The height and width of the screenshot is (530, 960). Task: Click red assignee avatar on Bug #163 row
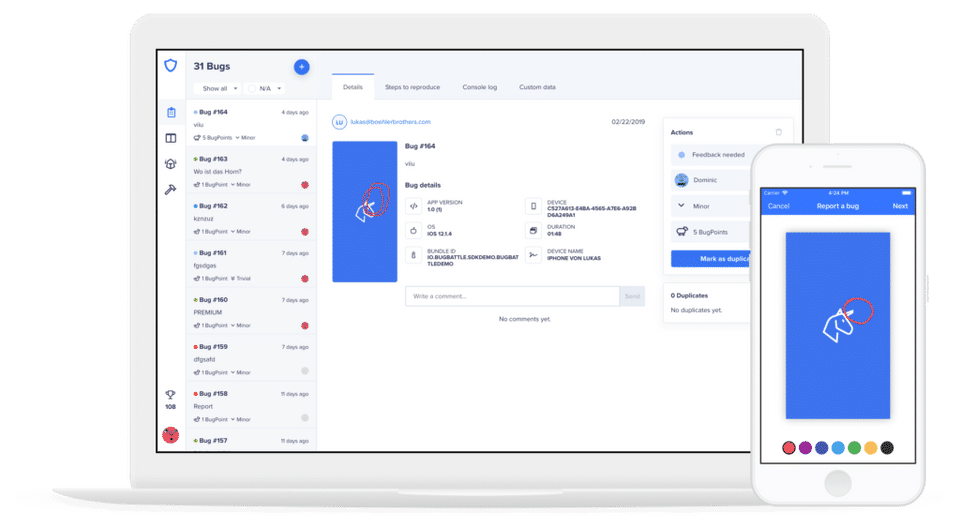point(305,185)
